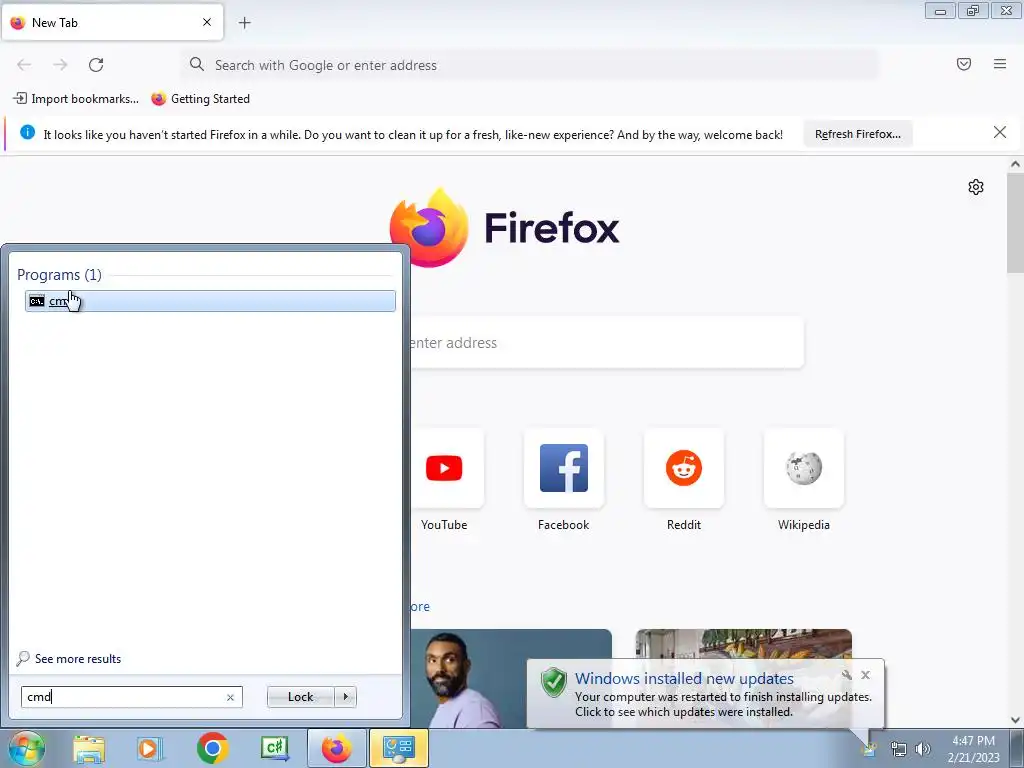The height and width of the screenshot is (768, 1024).
Task: Open the story card with colorful food image
Action: [x=743, y=644]
